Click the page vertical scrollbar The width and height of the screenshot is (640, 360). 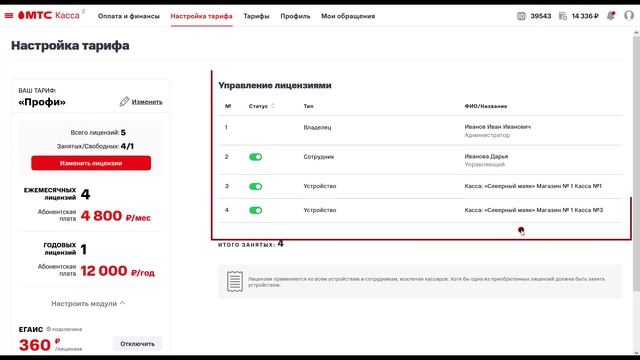click(636, 163)
